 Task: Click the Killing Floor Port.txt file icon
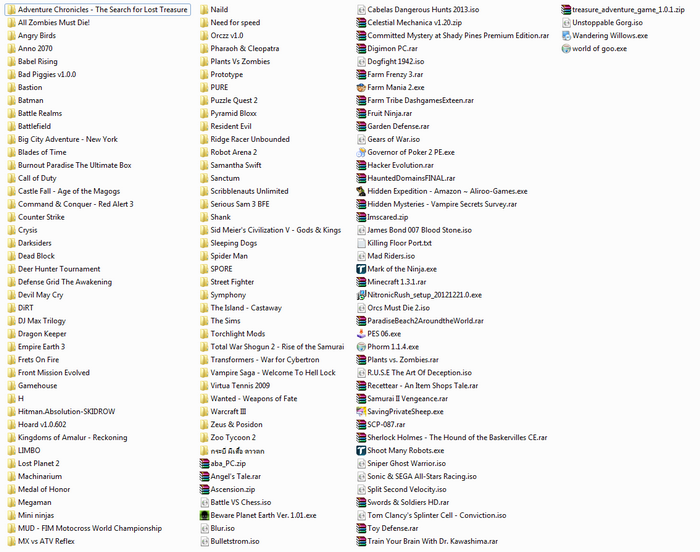361,243
